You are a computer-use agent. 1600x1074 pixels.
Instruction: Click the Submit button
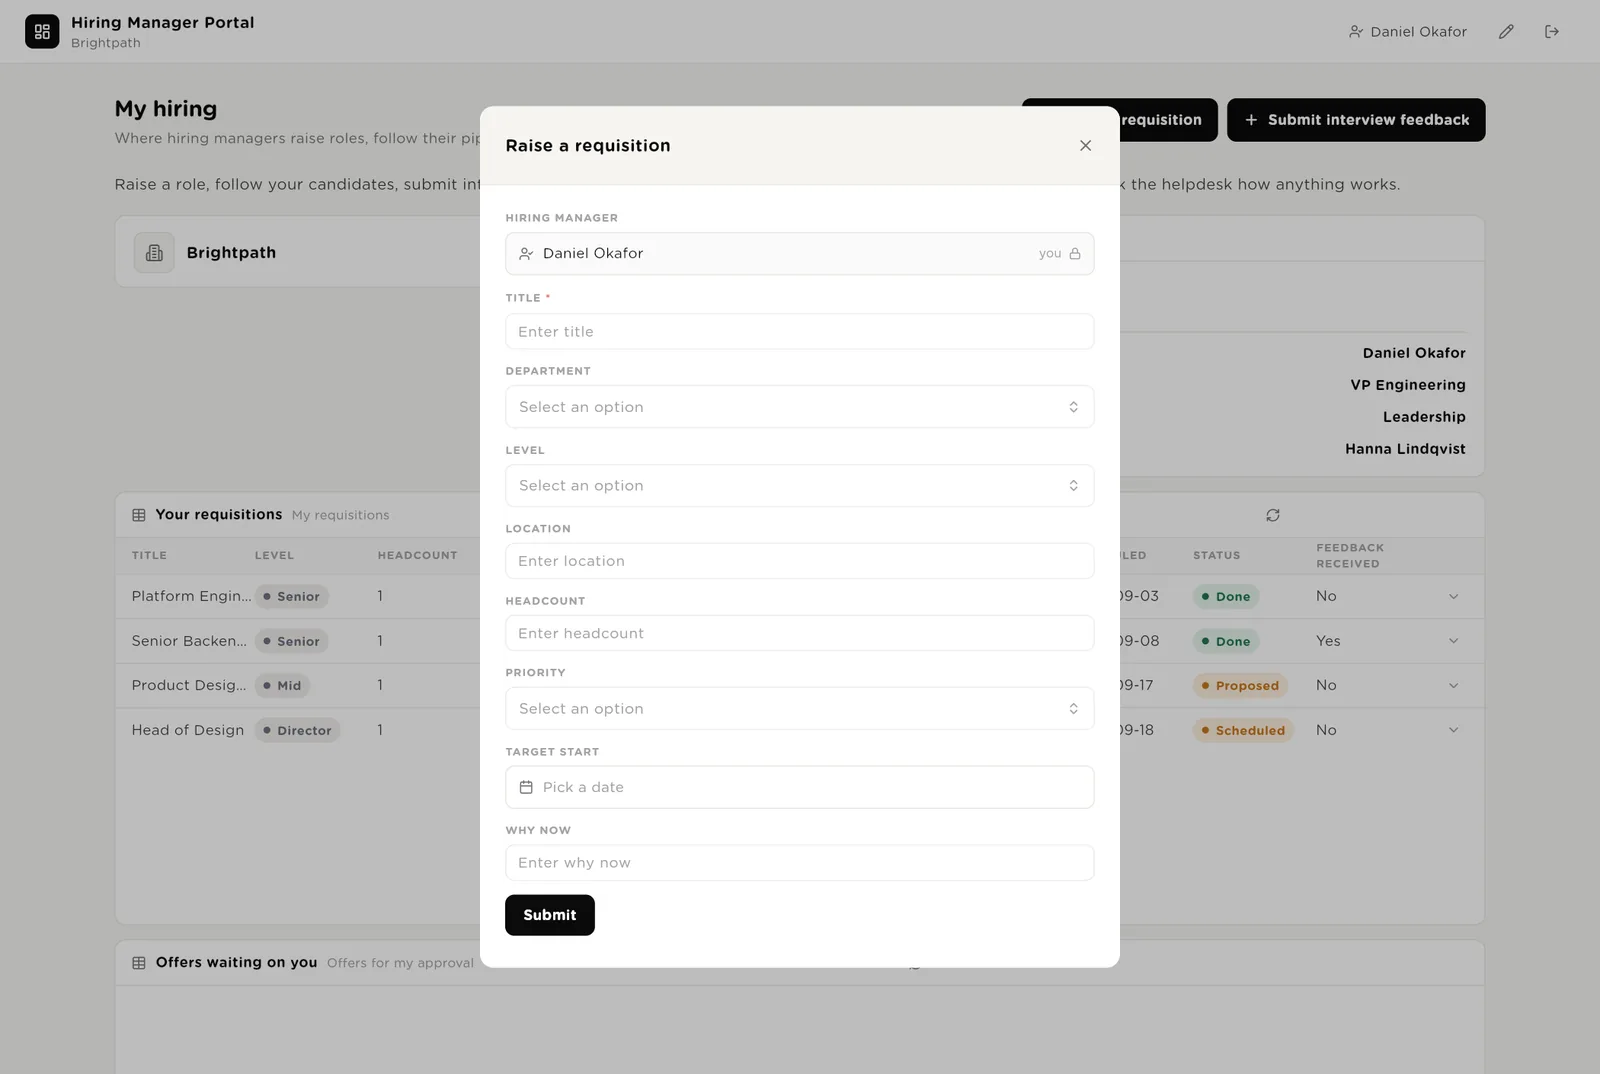[550, 915]
